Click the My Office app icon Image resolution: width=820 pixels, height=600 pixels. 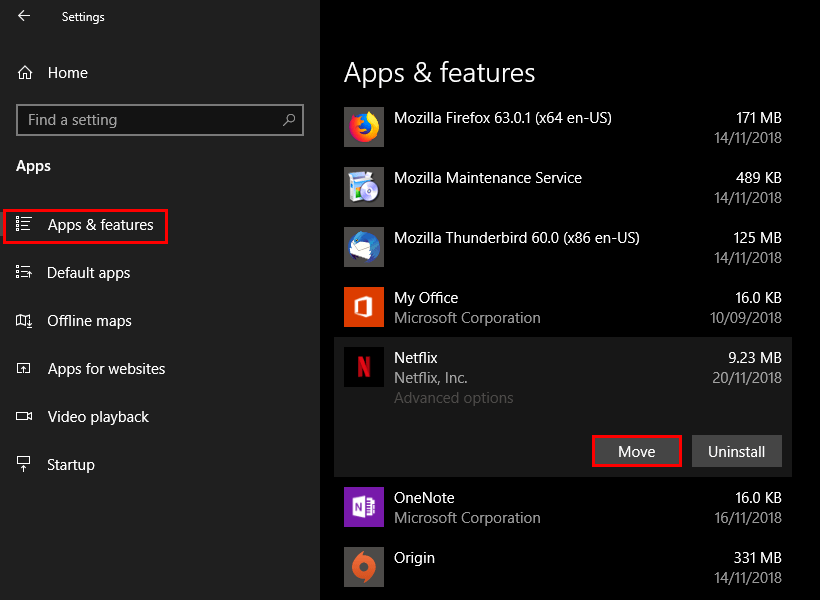(364, 307)
